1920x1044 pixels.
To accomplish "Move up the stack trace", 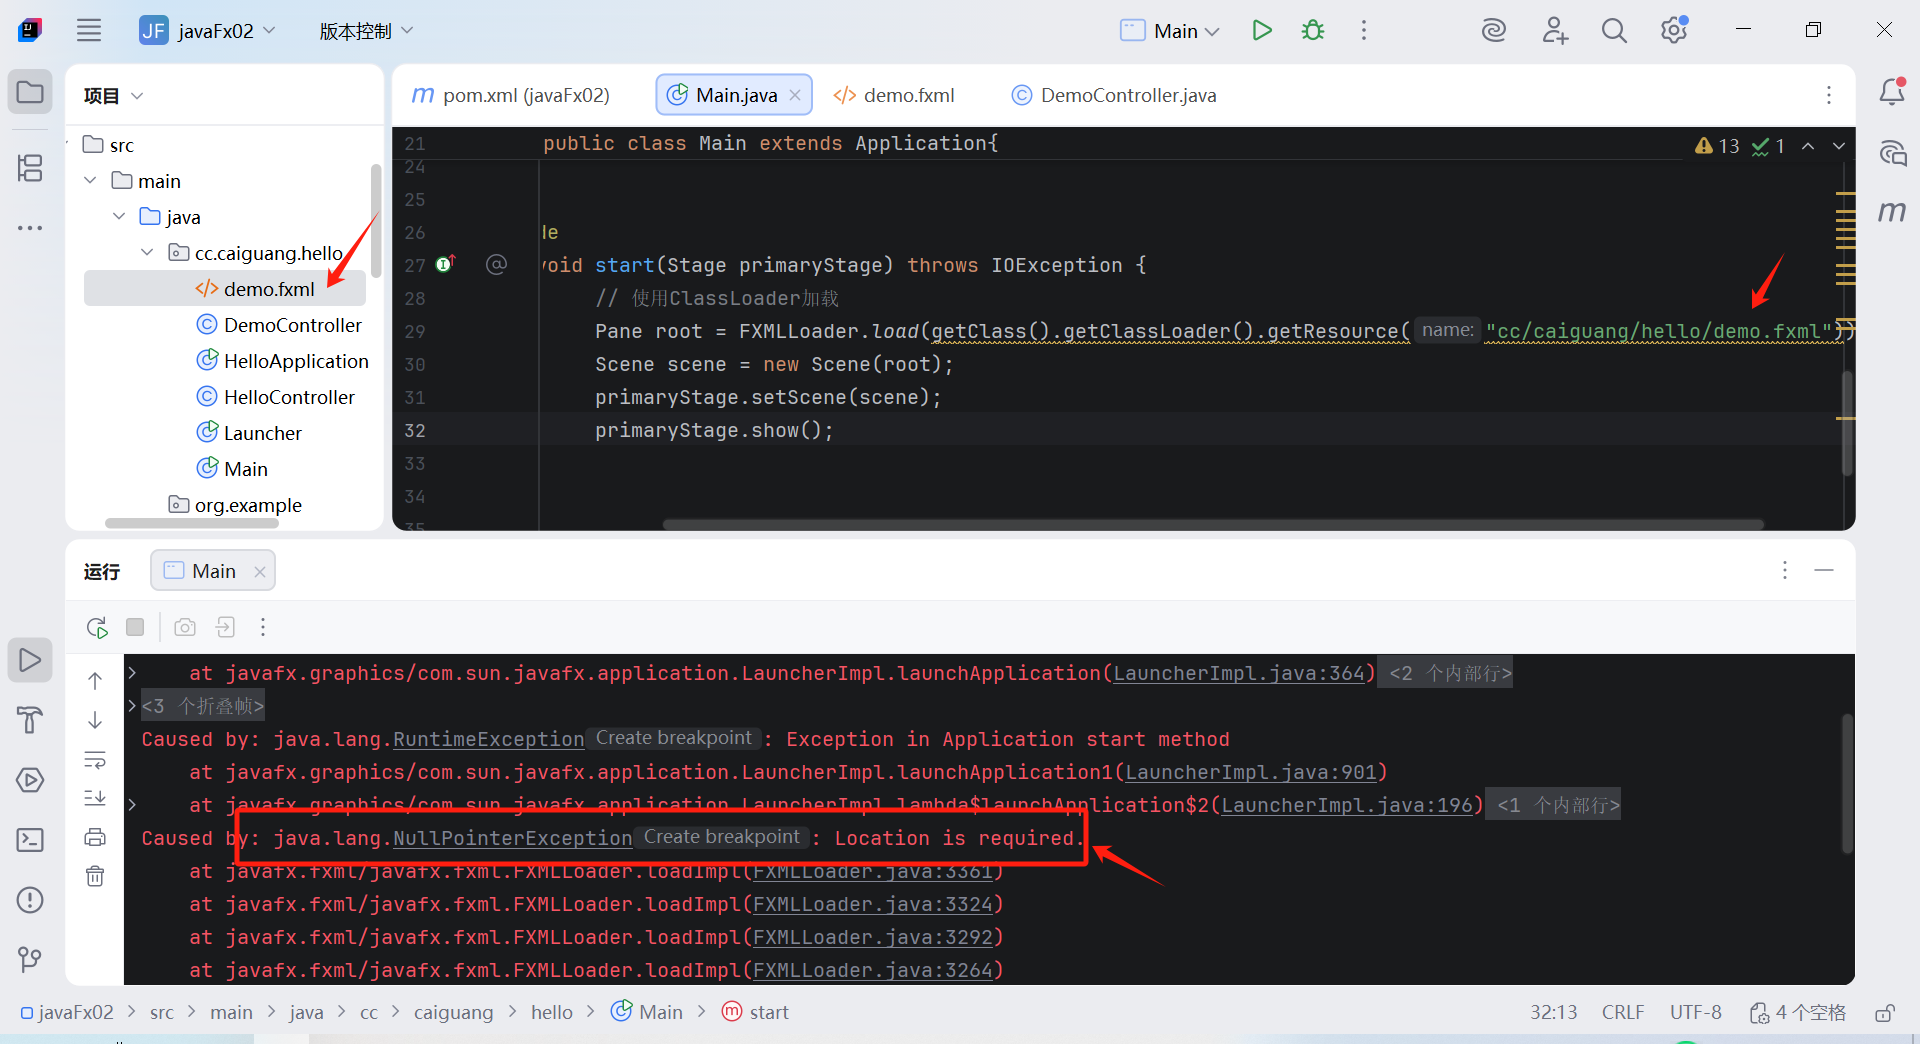I will [x=95, y=681].
